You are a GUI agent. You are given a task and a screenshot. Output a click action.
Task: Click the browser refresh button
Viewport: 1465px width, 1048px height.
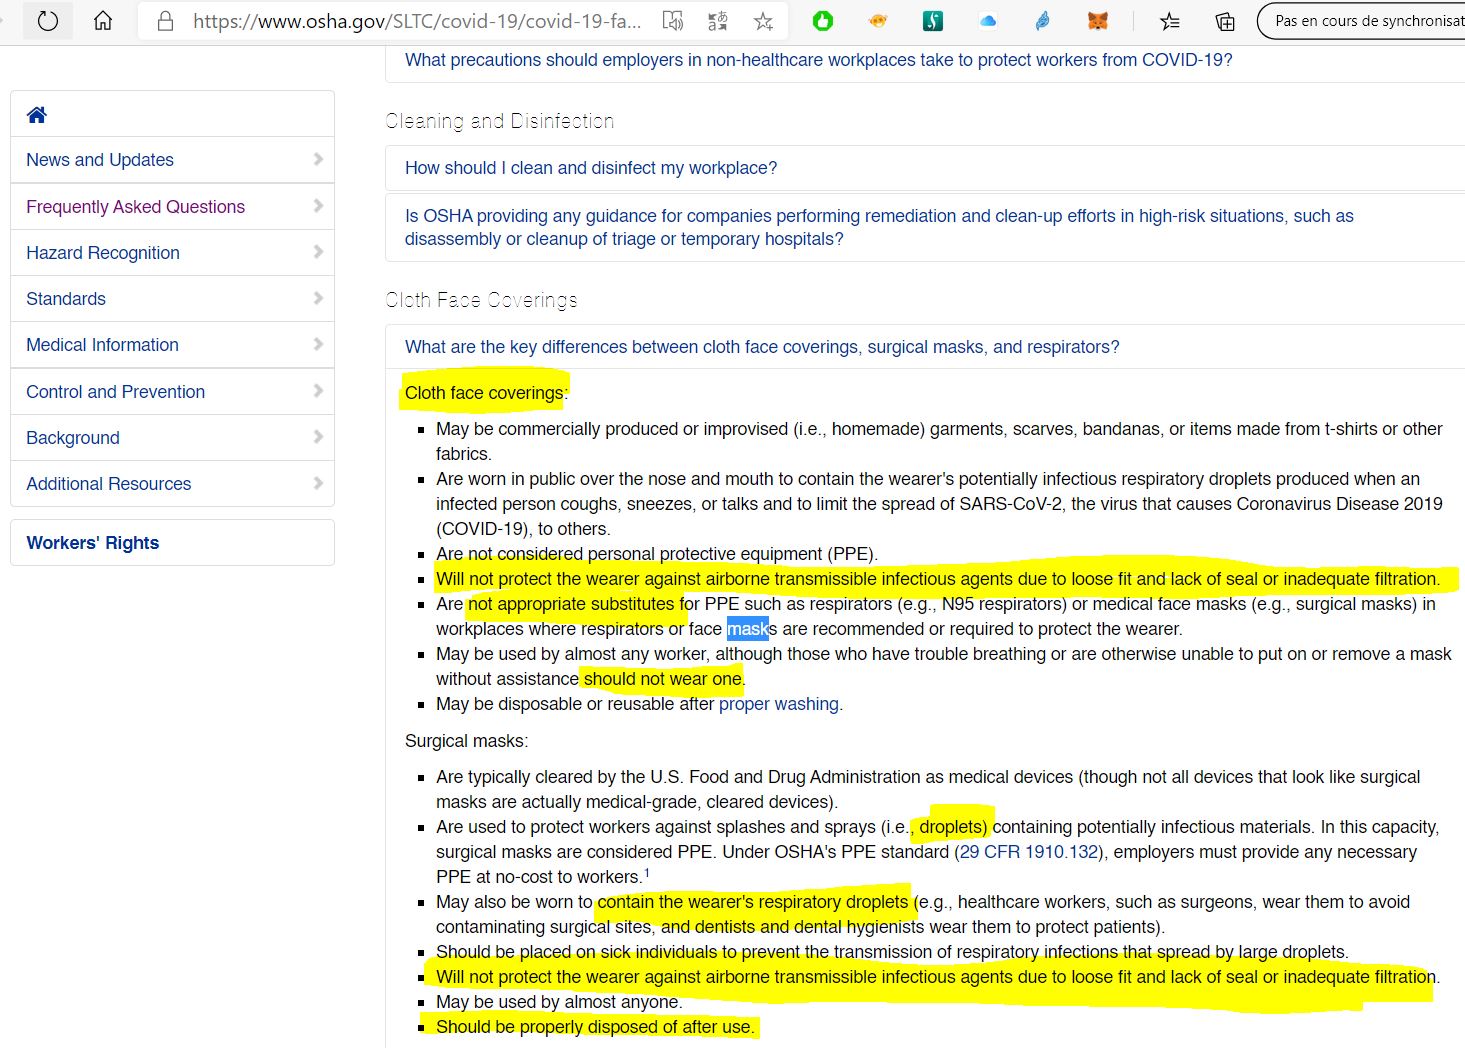tap(48, 21)
